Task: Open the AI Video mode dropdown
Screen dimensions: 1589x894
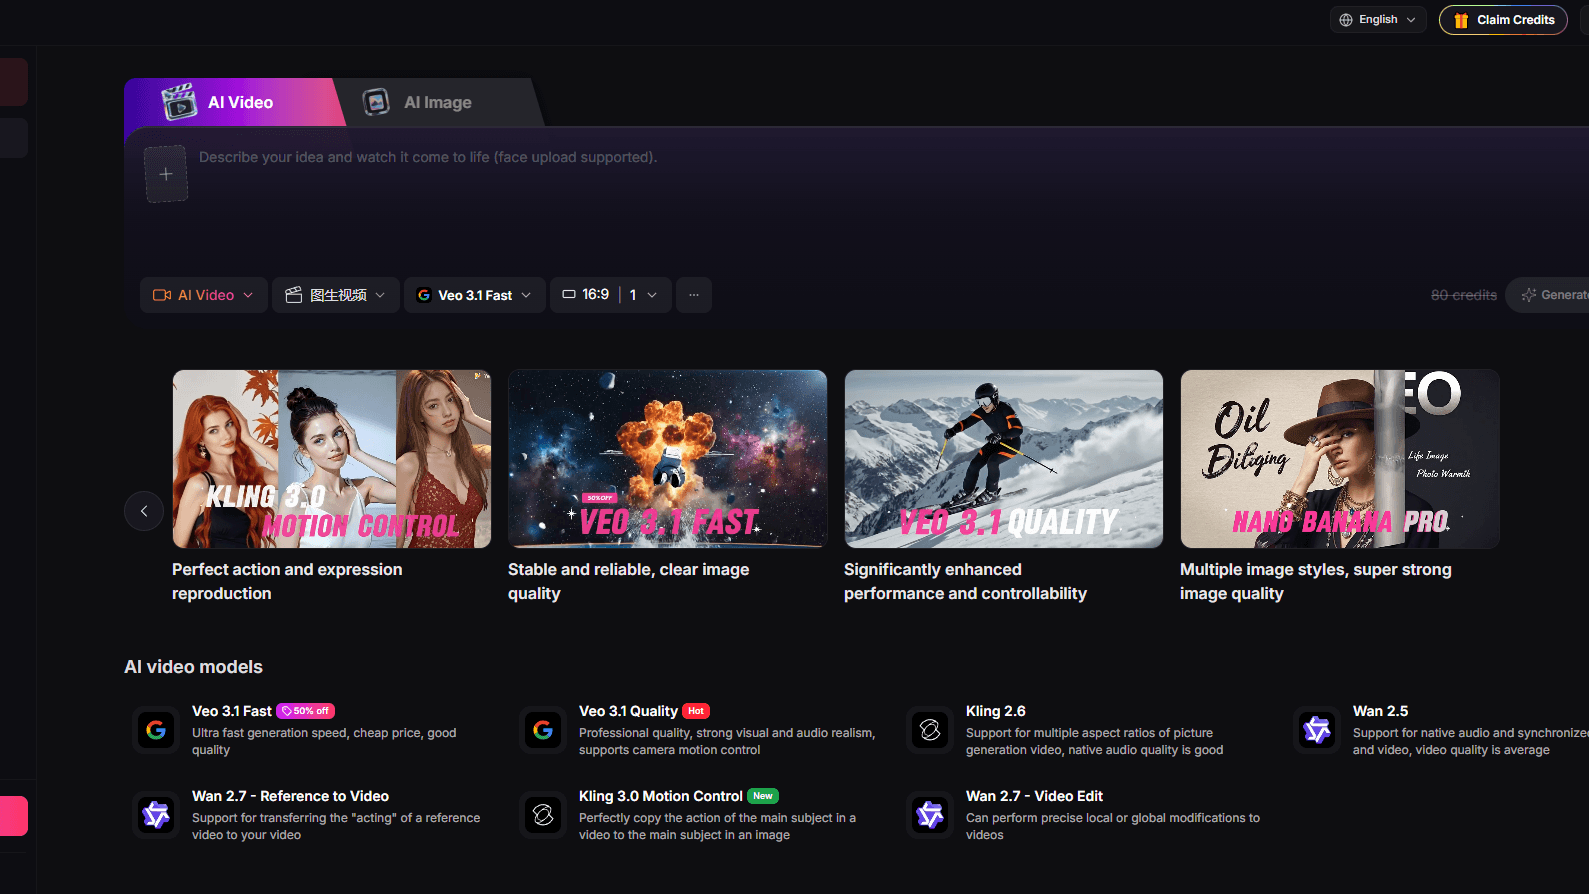Action: pos(204,295)
